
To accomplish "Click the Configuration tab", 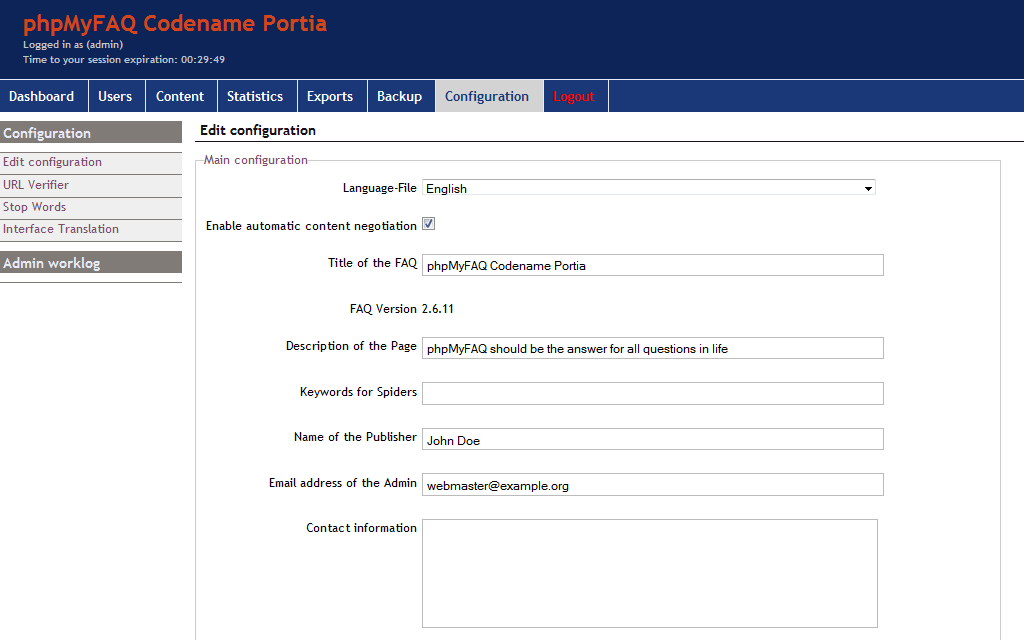I will point(487,96).
